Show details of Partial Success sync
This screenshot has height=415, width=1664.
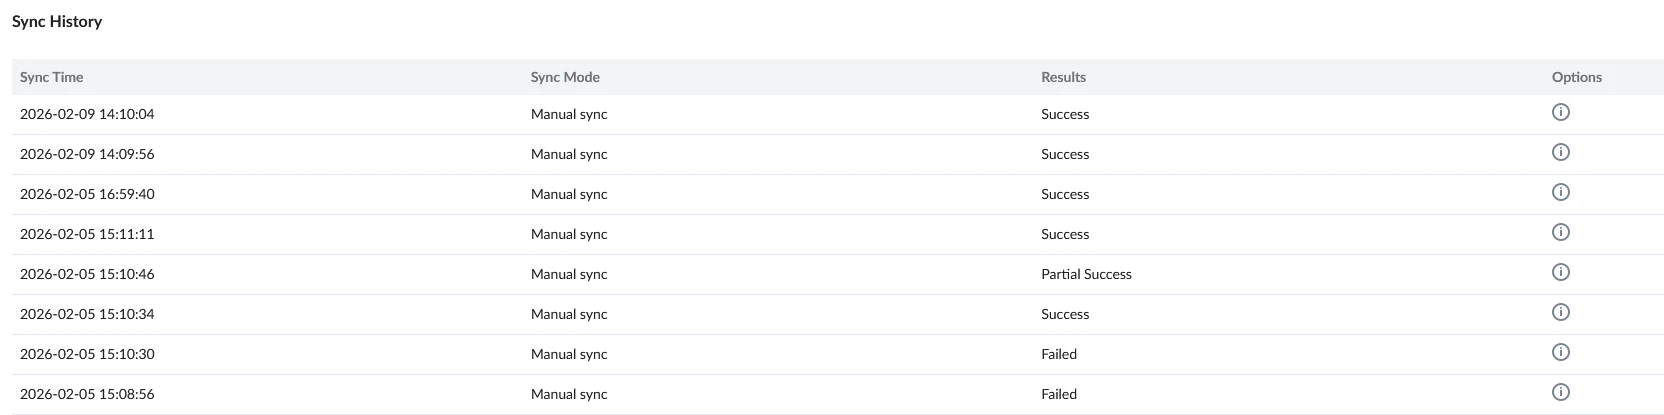pyautogui.click(x=1560, y=272)
